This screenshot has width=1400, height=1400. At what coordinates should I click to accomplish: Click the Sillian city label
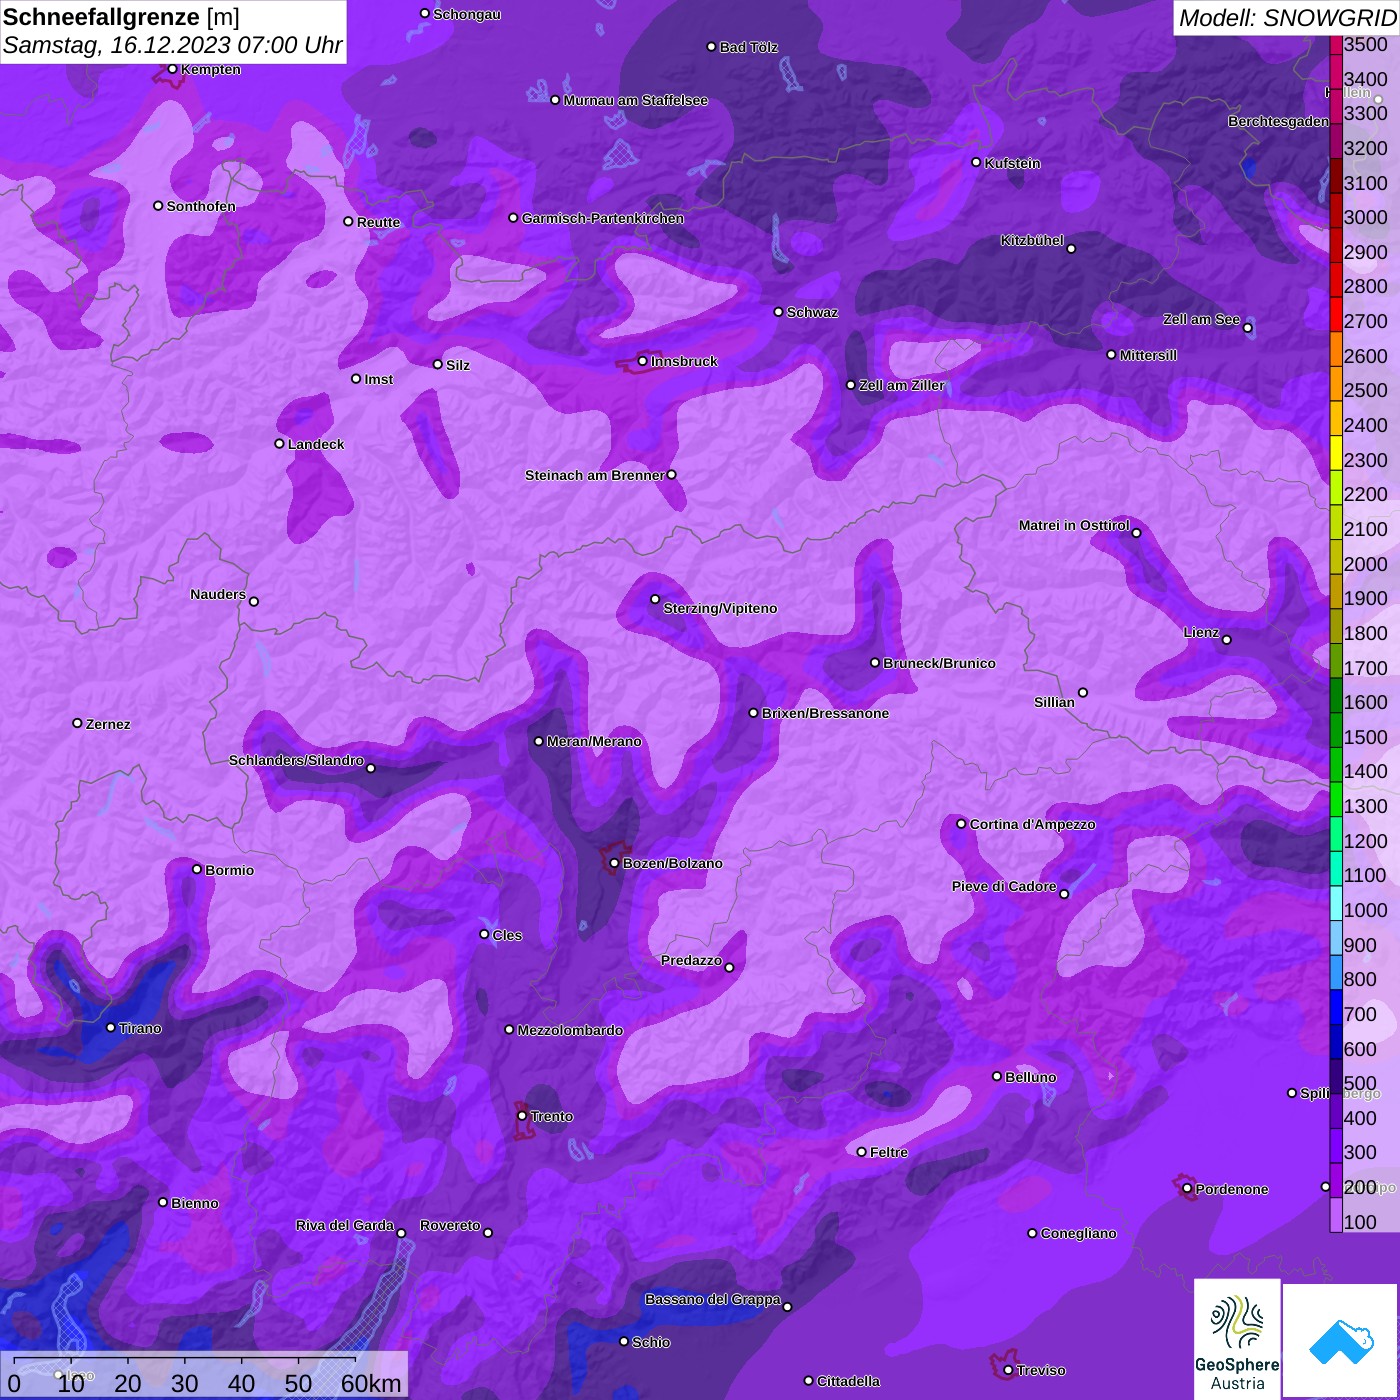[1054, 702]
